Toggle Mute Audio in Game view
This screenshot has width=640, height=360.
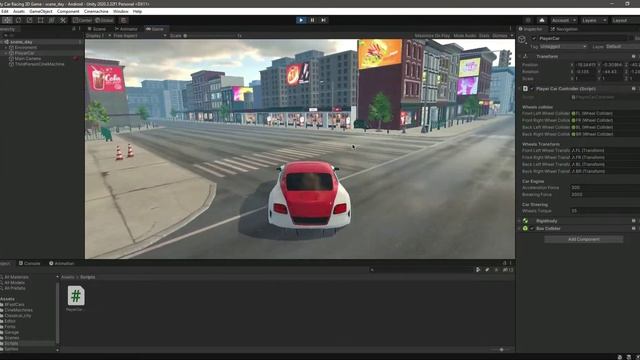pyautogui.click(x=464, y=36)
